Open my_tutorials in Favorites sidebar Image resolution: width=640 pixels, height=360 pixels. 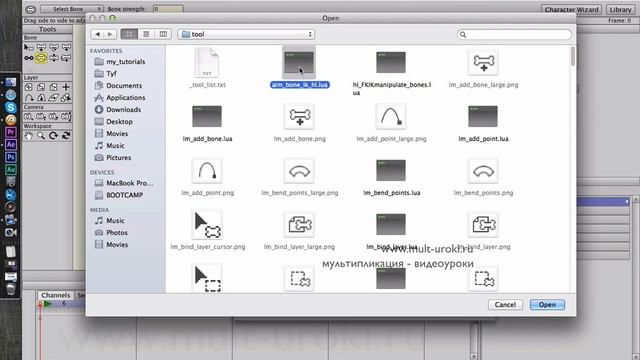pyautogui.click(x=125, y=62)
